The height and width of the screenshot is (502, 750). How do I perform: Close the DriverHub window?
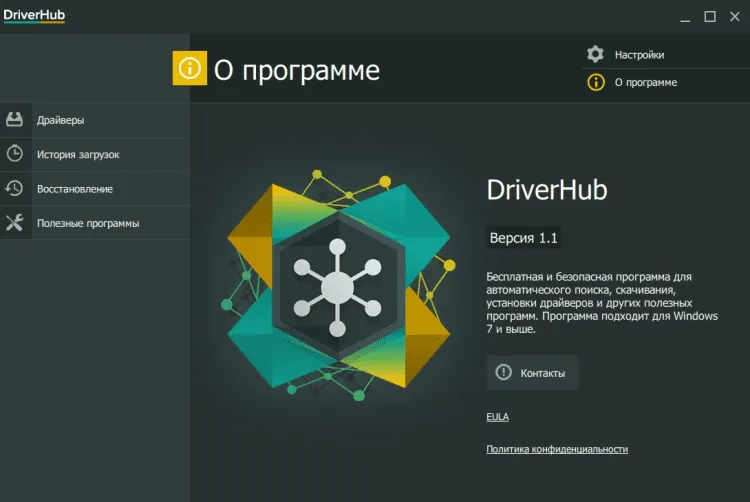coord(735,17)
